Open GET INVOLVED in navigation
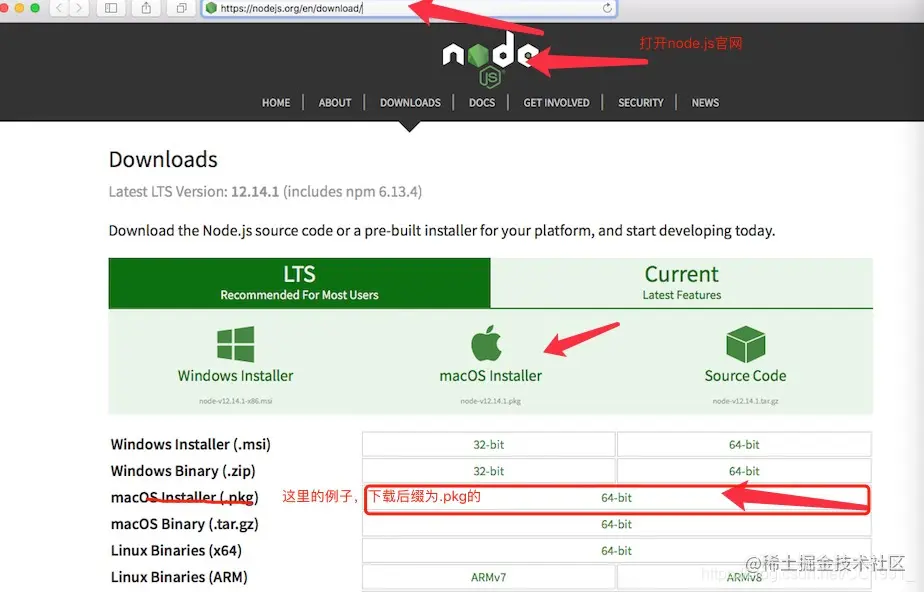924x592 pixels. [x=556, y=102]
